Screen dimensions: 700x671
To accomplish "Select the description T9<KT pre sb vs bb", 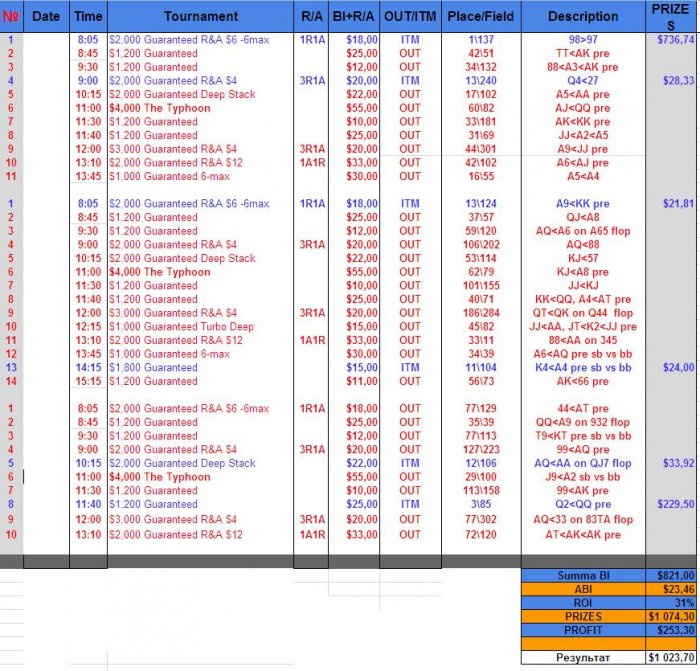I will [583, 436].
